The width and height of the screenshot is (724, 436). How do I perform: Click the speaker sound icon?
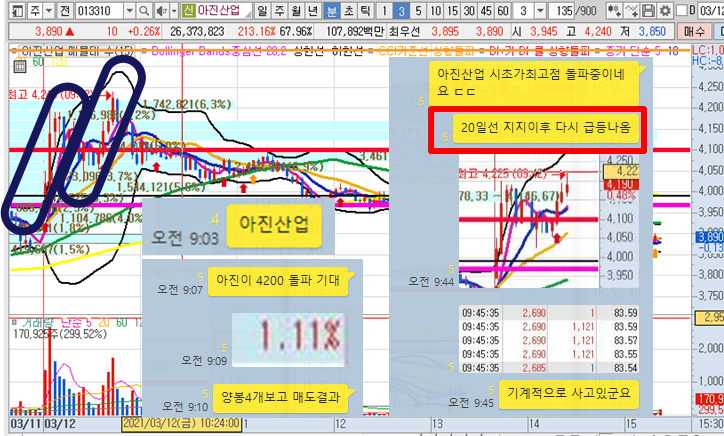tap(161, 10)
